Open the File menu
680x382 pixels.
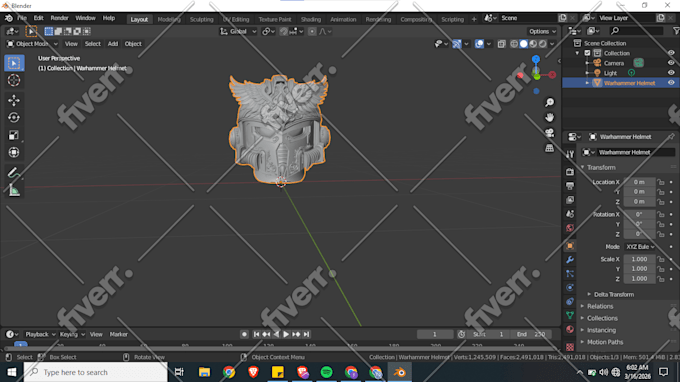tap(22, 18)
